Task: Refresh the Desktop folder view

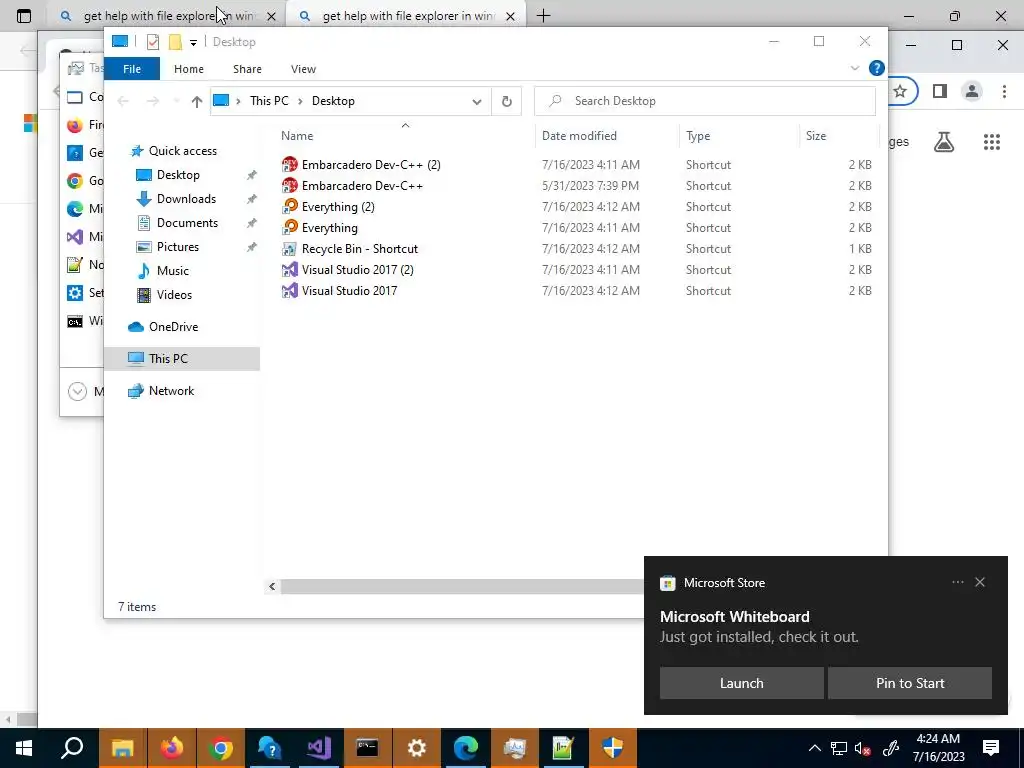Action: coord(506,101)
